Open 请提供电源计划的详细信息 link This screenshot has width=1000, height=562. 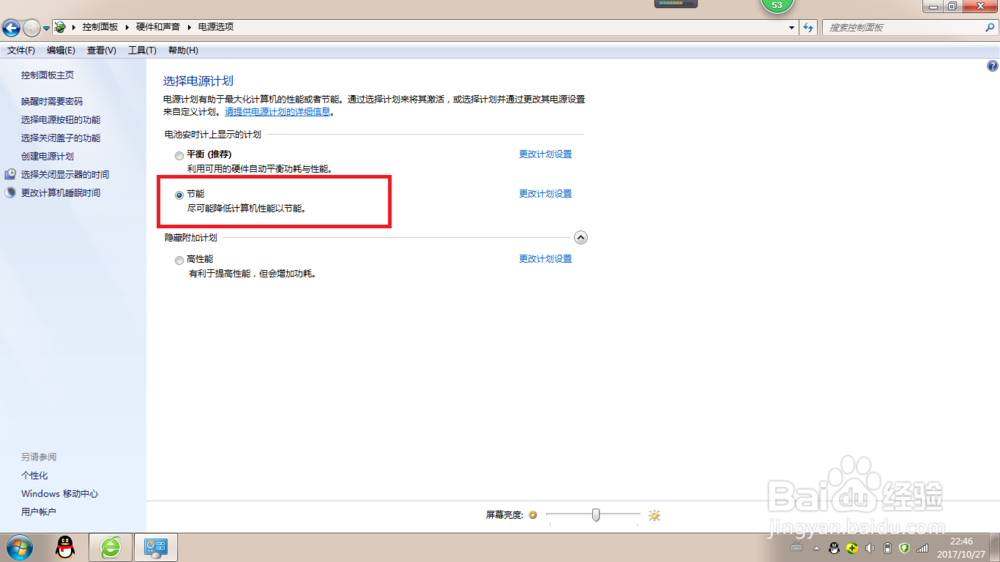[x=277, y=112]
